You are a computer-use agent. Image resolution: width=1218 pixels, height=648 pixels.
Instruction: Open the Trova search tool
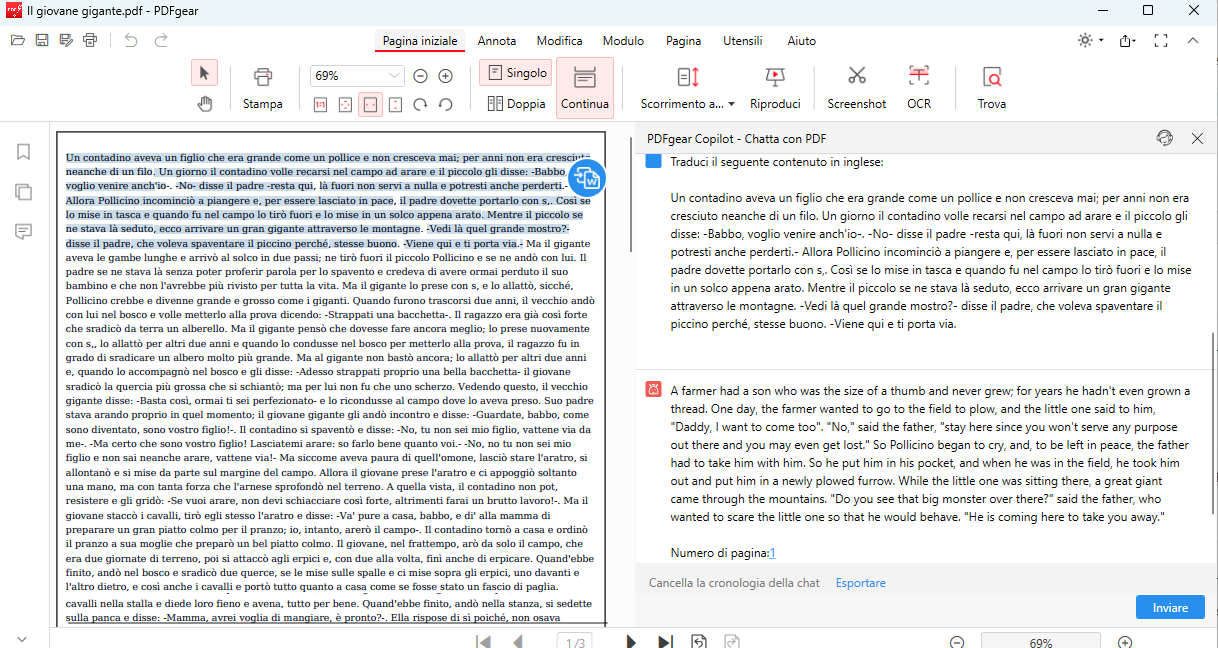coord(991,86)
